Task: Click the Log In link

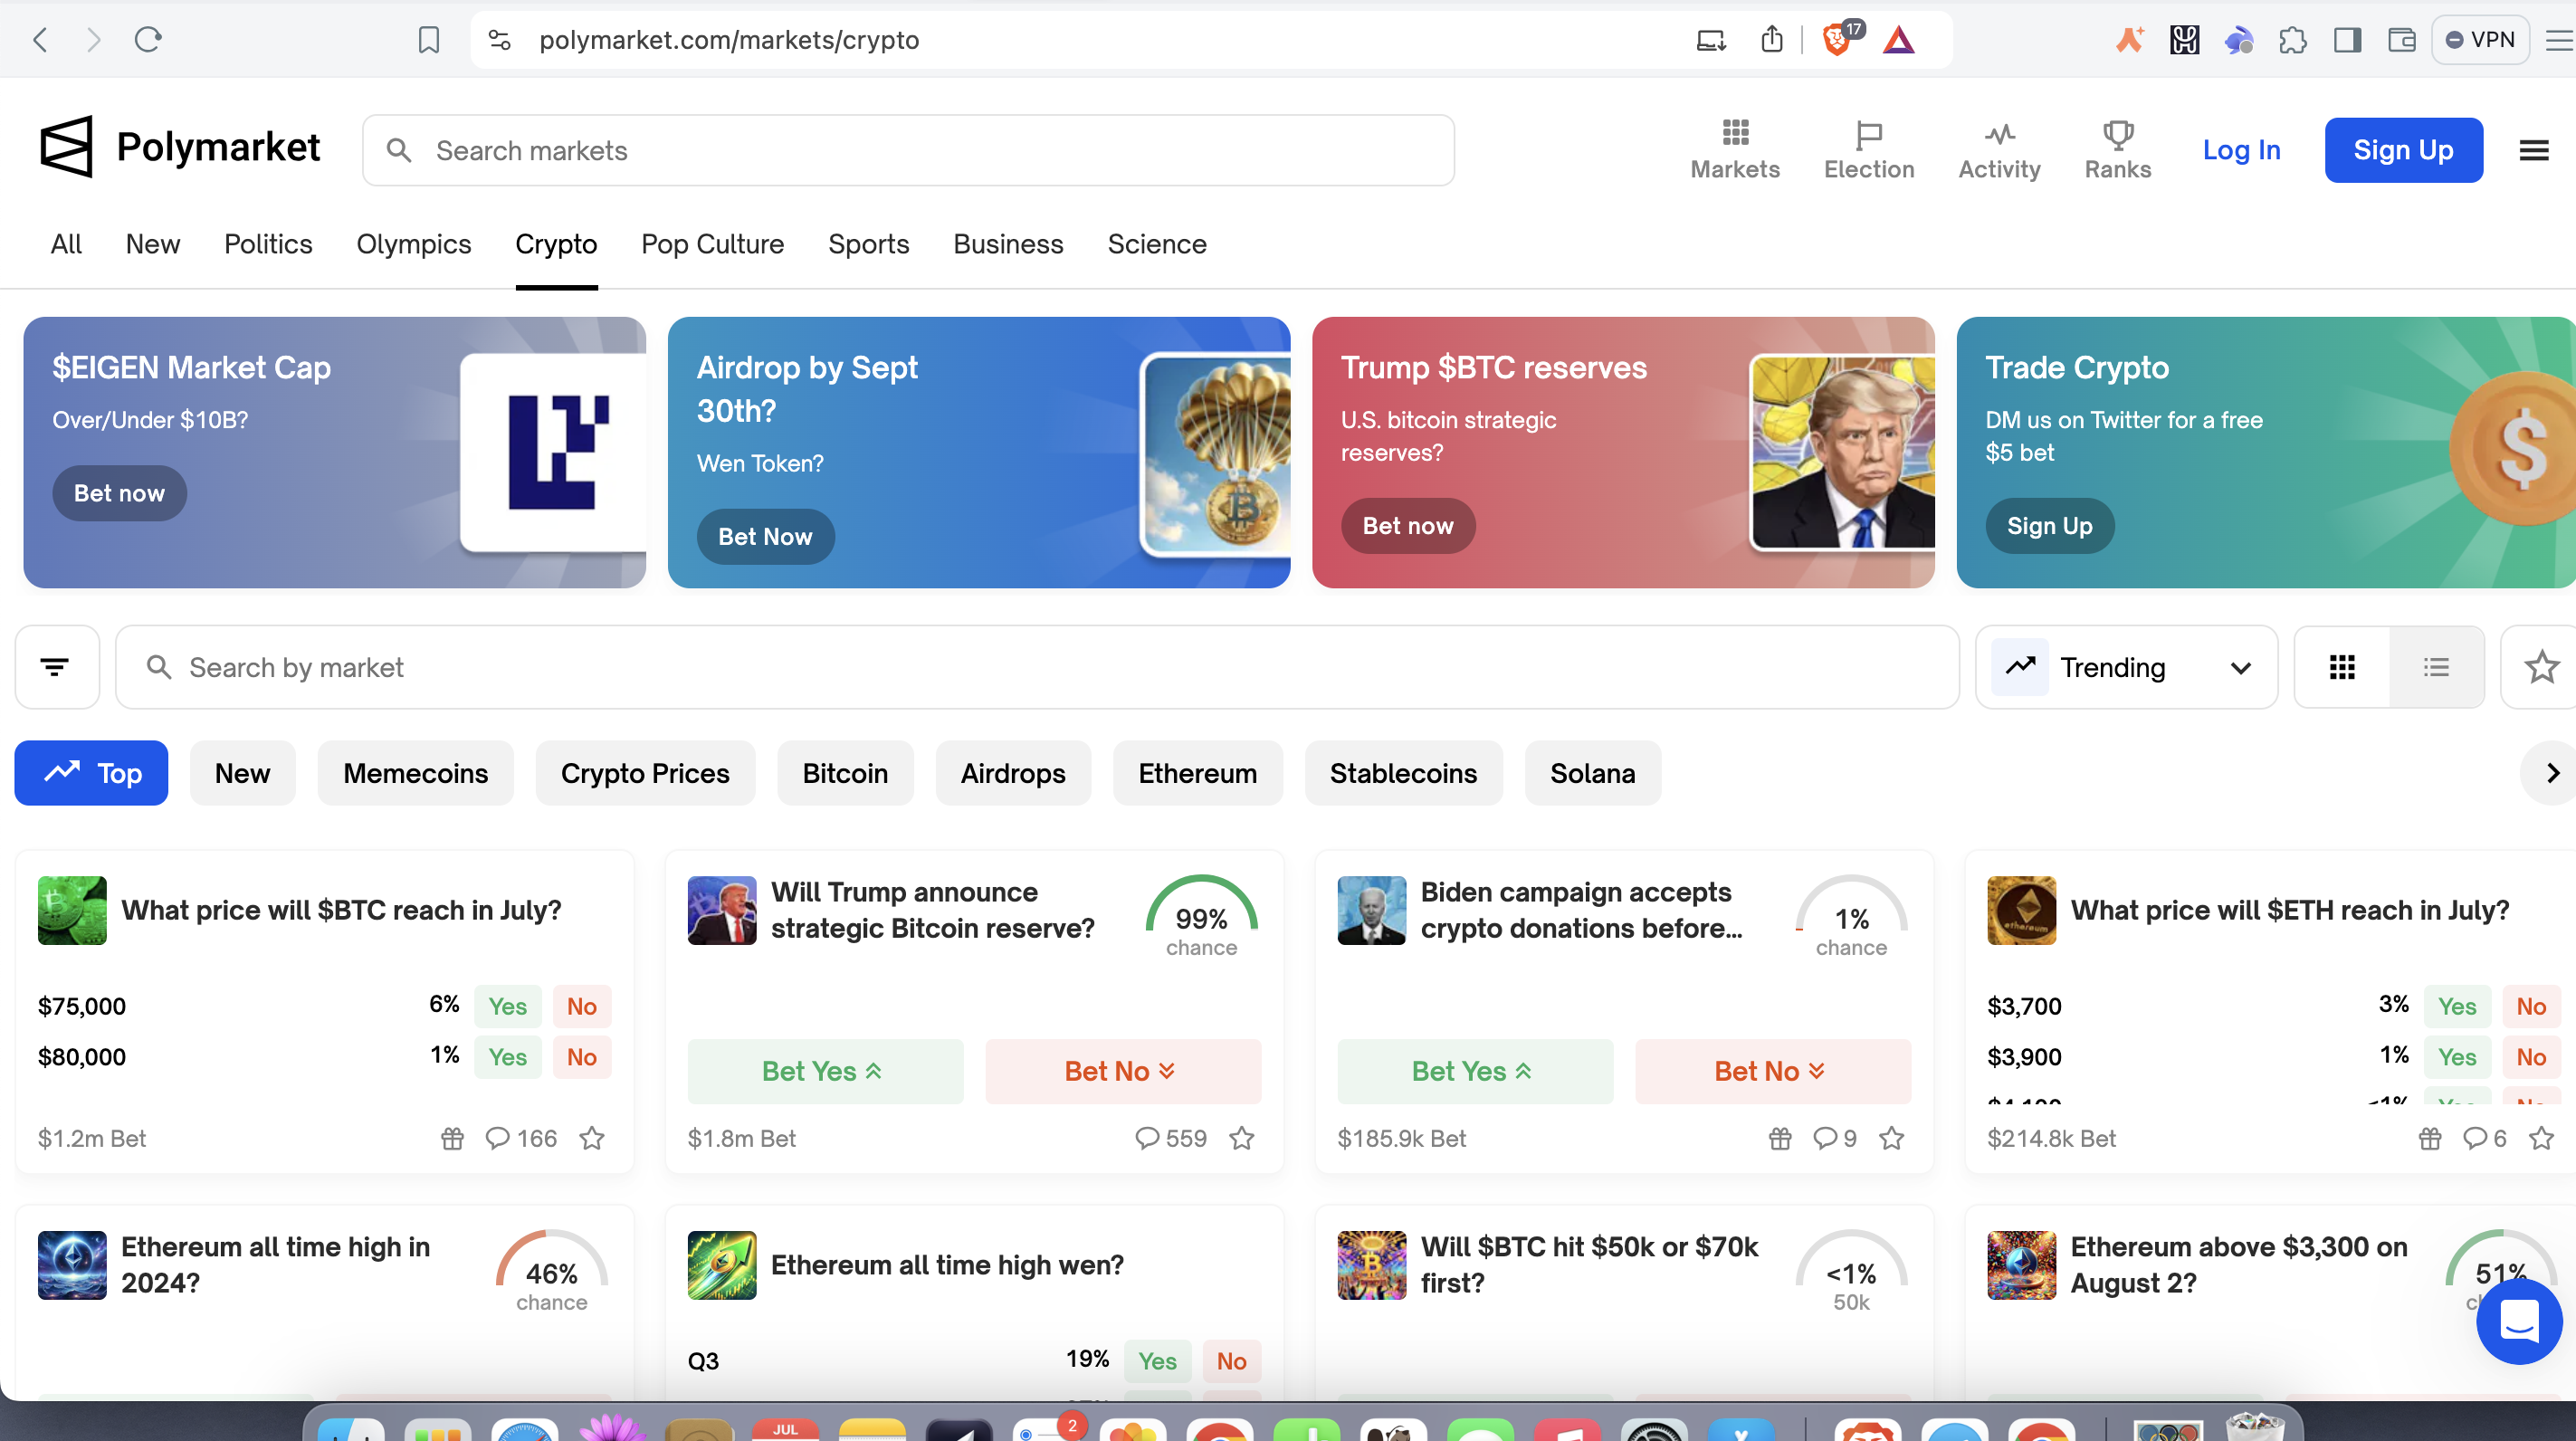Action: pyautogui.click(x=2241, y=150)
